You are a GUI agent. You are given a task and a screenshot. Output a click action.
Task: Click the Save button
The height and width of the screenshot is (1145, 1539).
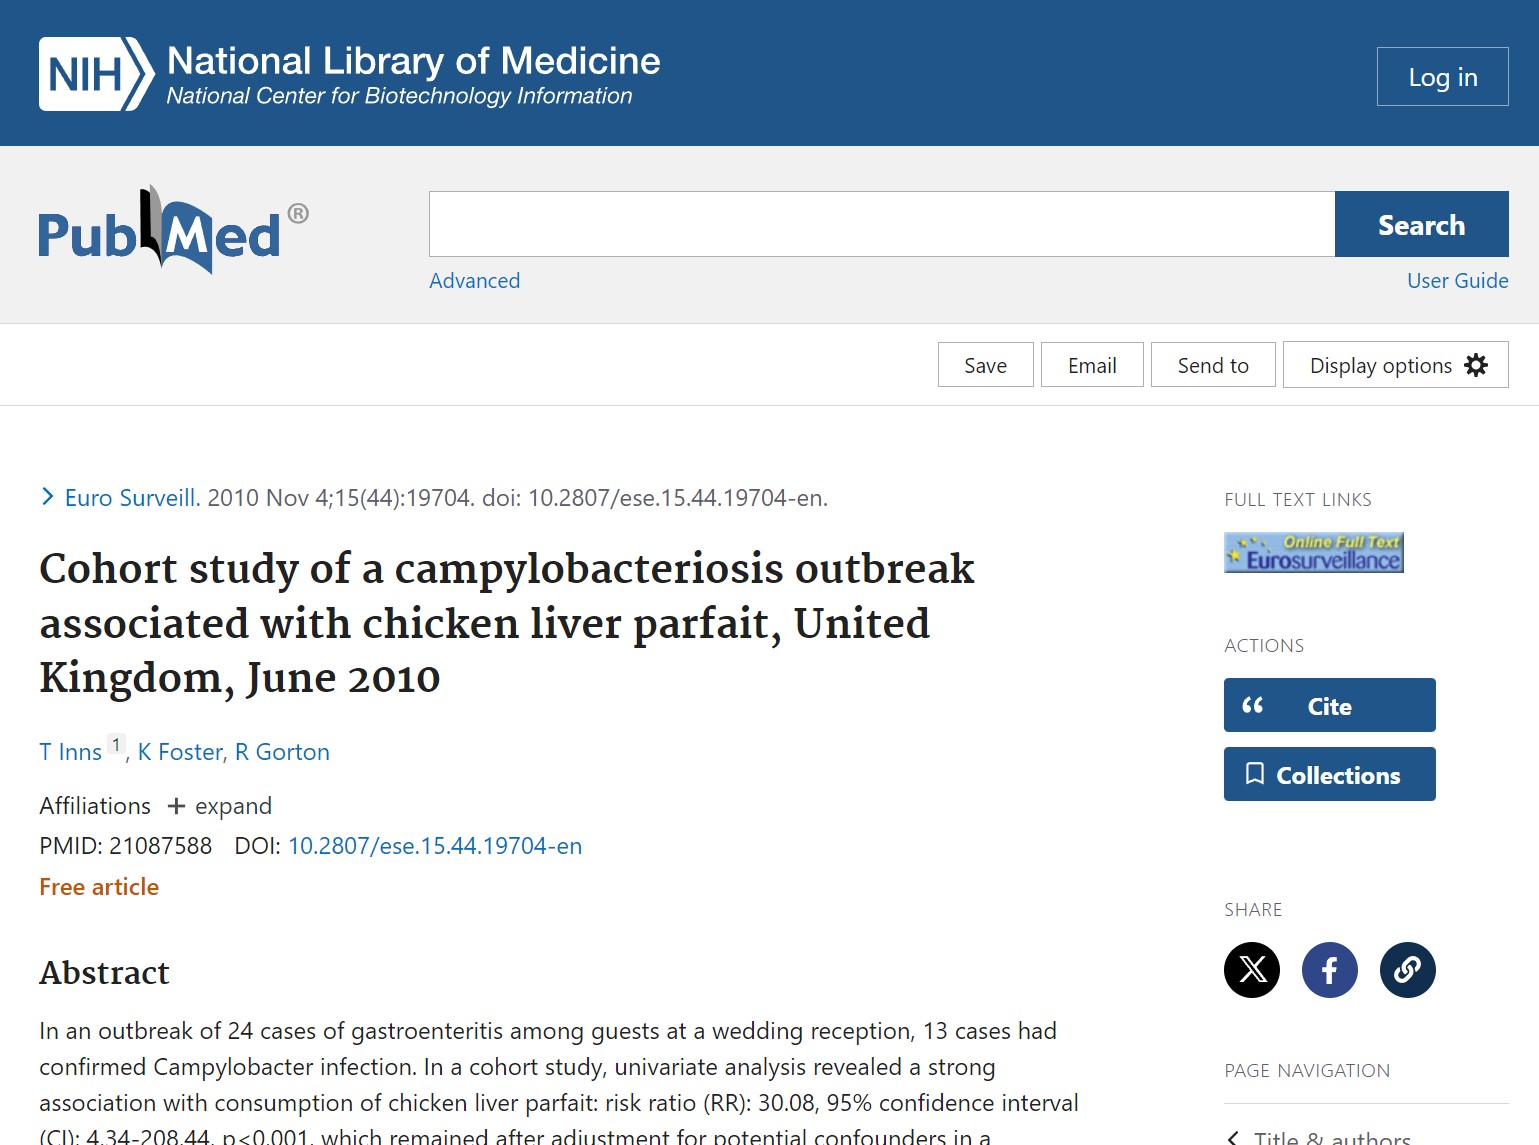click(x=985, y=364)
